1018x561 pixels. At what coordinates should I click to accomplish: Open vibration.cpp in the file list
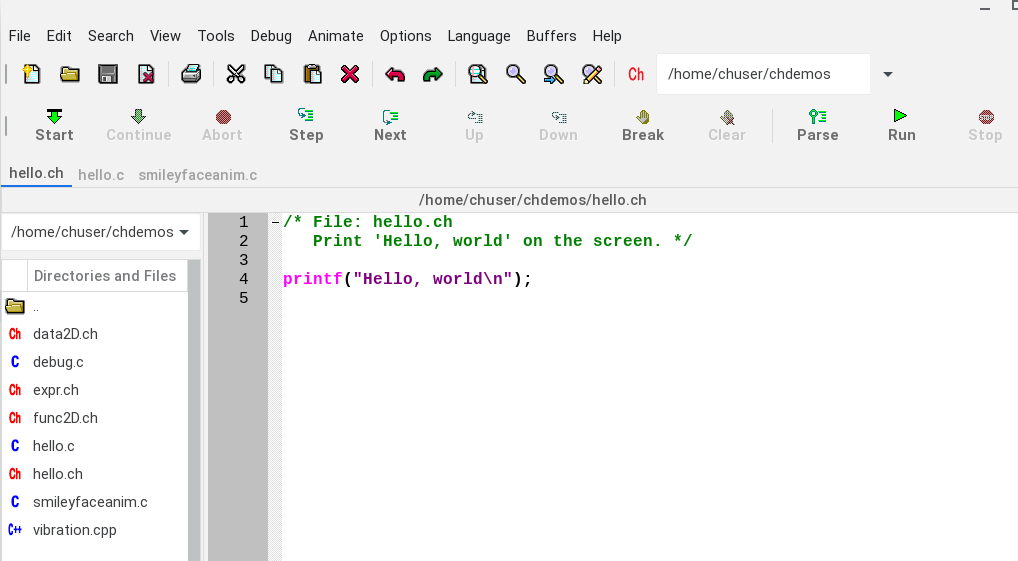coord(74,530)
